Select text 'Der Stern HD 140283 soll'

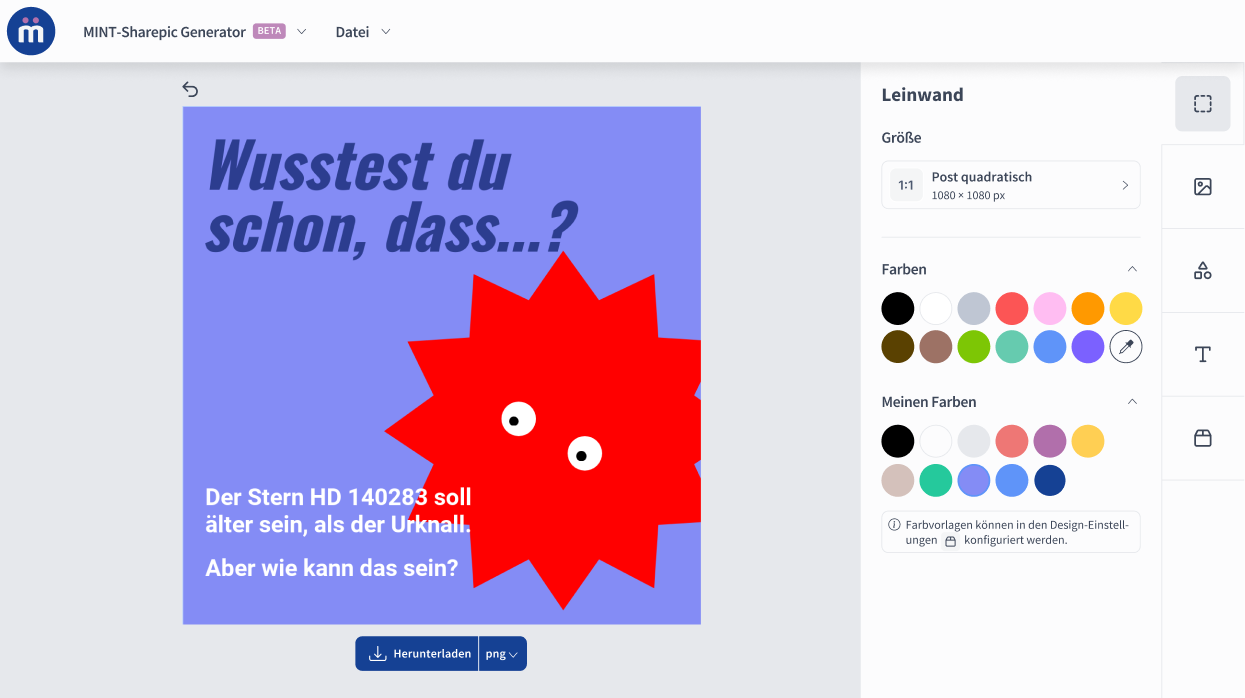pos(338,497)
